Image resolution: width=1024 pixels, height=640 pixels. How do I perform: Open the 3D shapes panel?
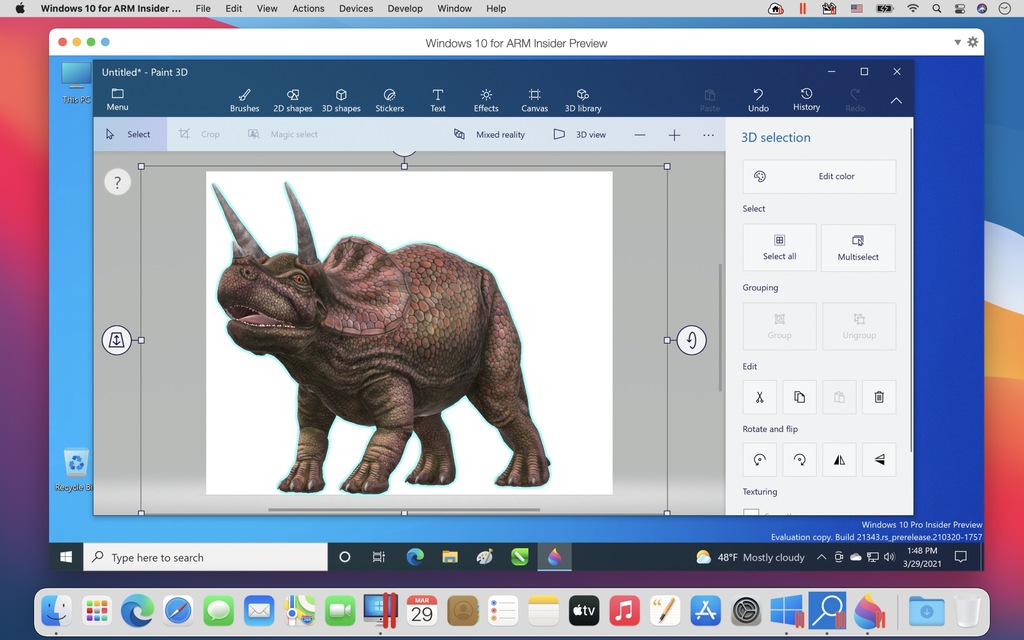341,100
